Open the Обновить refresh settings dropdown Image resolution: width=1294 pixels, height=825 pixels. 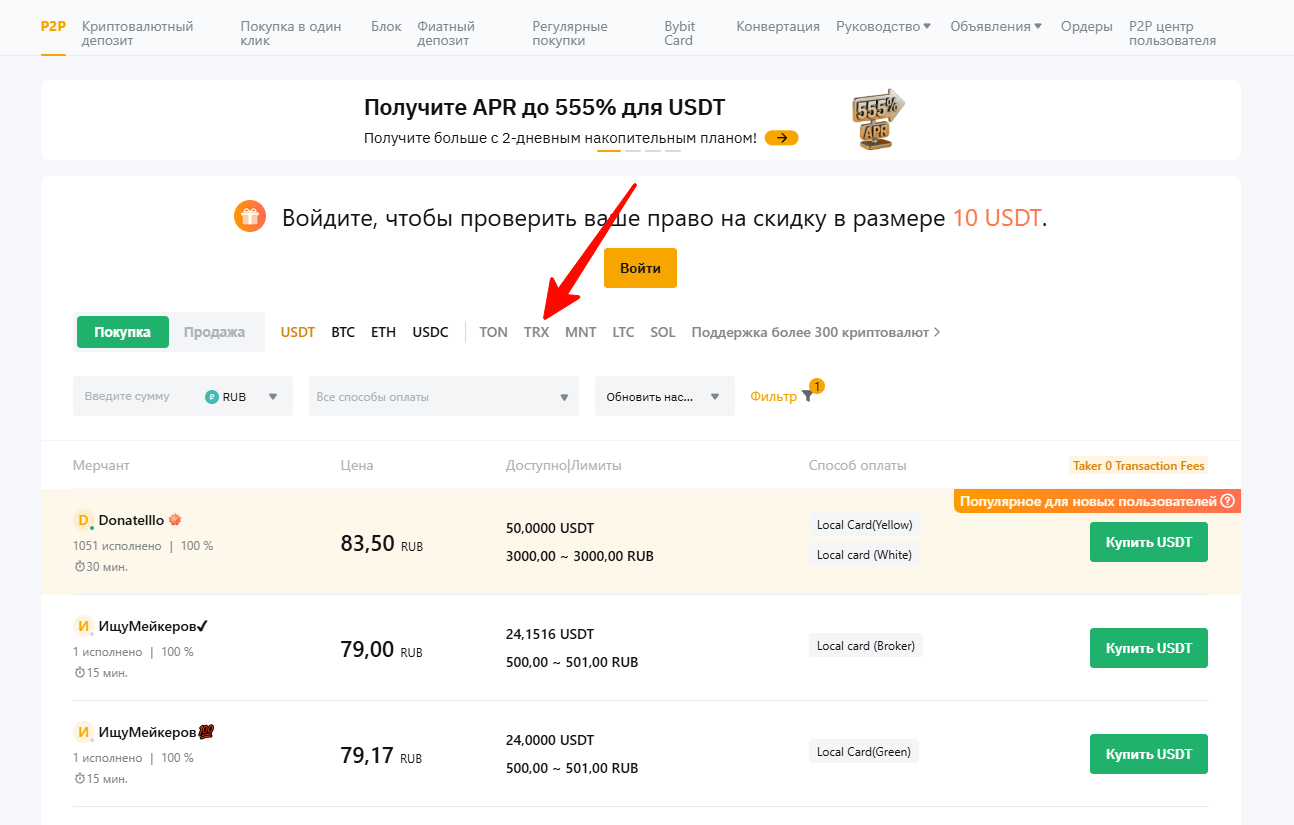coord(664,397)
